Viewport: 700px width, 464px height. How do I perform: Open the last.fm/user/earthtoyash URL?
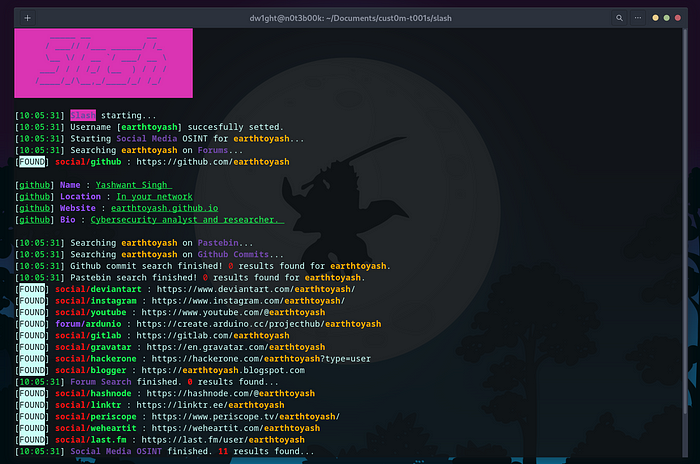(x=223, y=440)
